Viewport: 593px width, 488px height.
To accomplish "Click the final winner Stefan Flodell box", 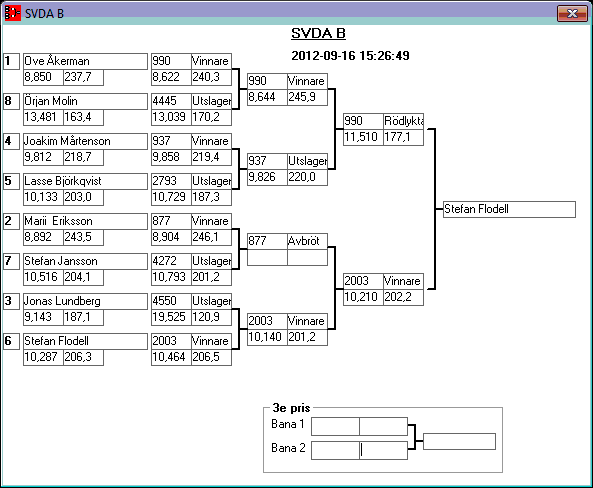I will [x=509, y=209].
